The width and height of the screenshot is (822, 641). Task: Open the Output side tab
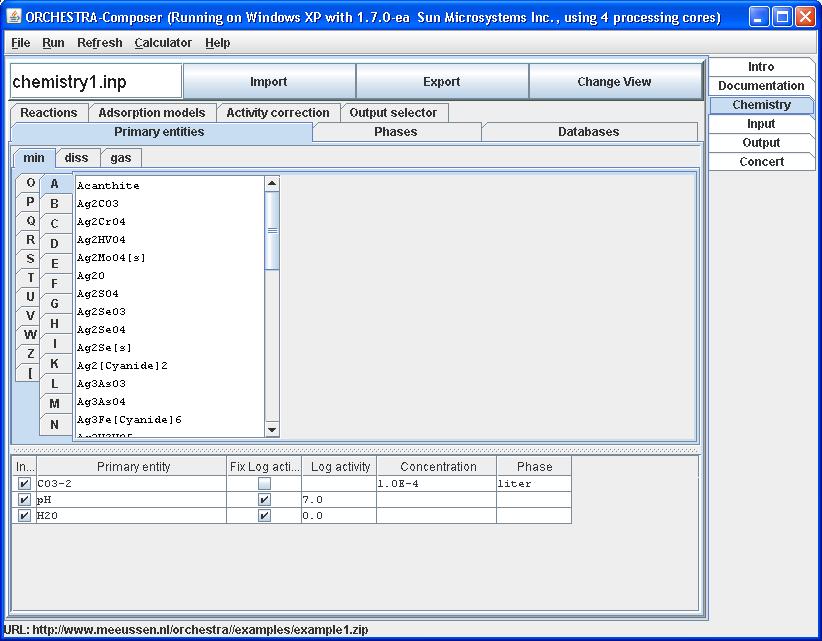[761, 143]
